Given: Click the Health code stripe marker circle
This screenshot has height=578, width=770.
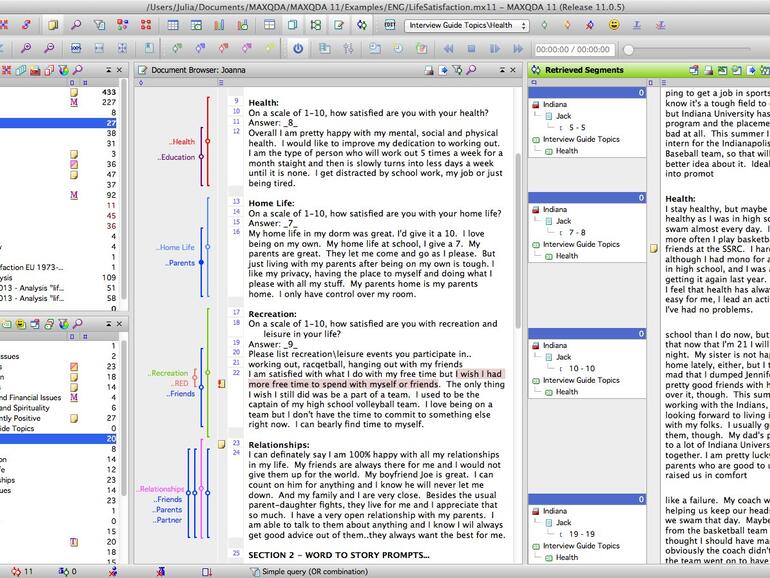Looking at the screenshot, I should pyautogui.click(x=207, y=142).
